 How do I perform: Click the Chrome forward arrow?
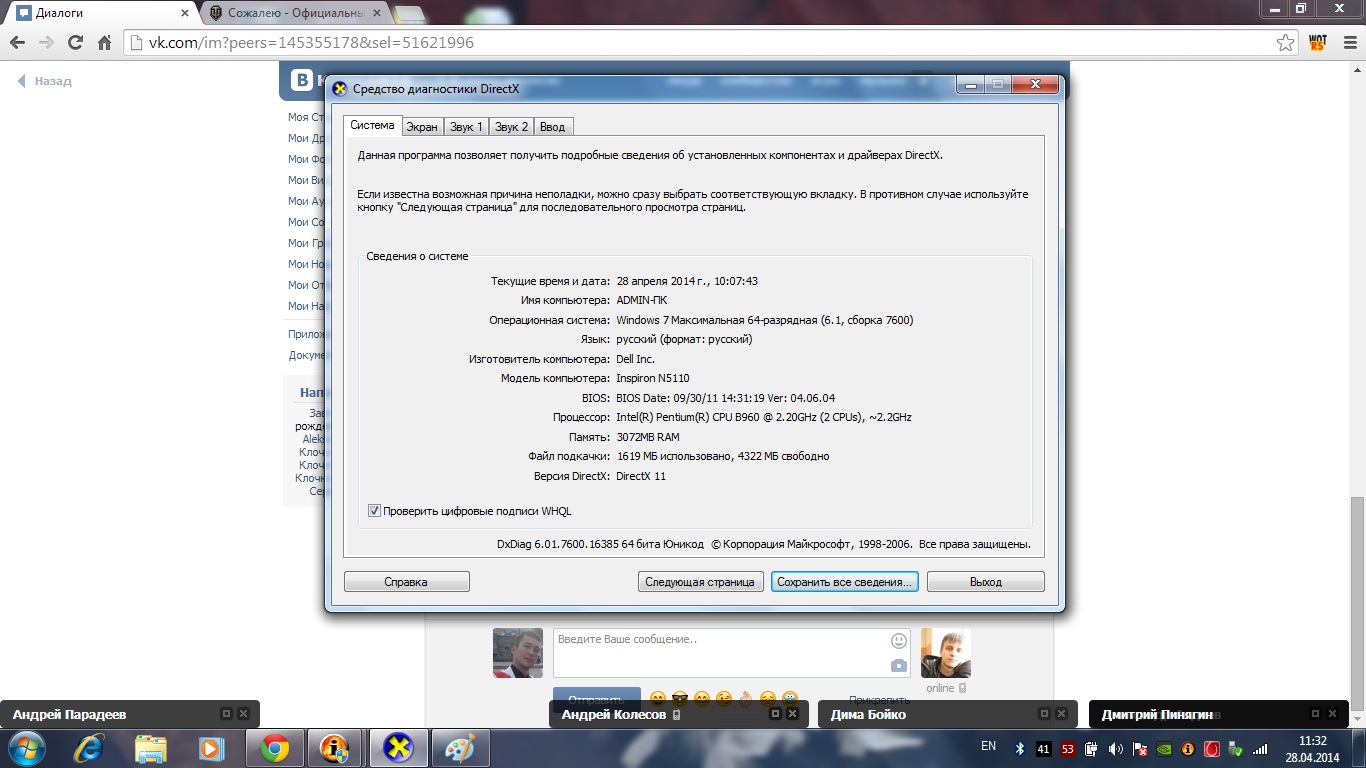tap(46, 43)
